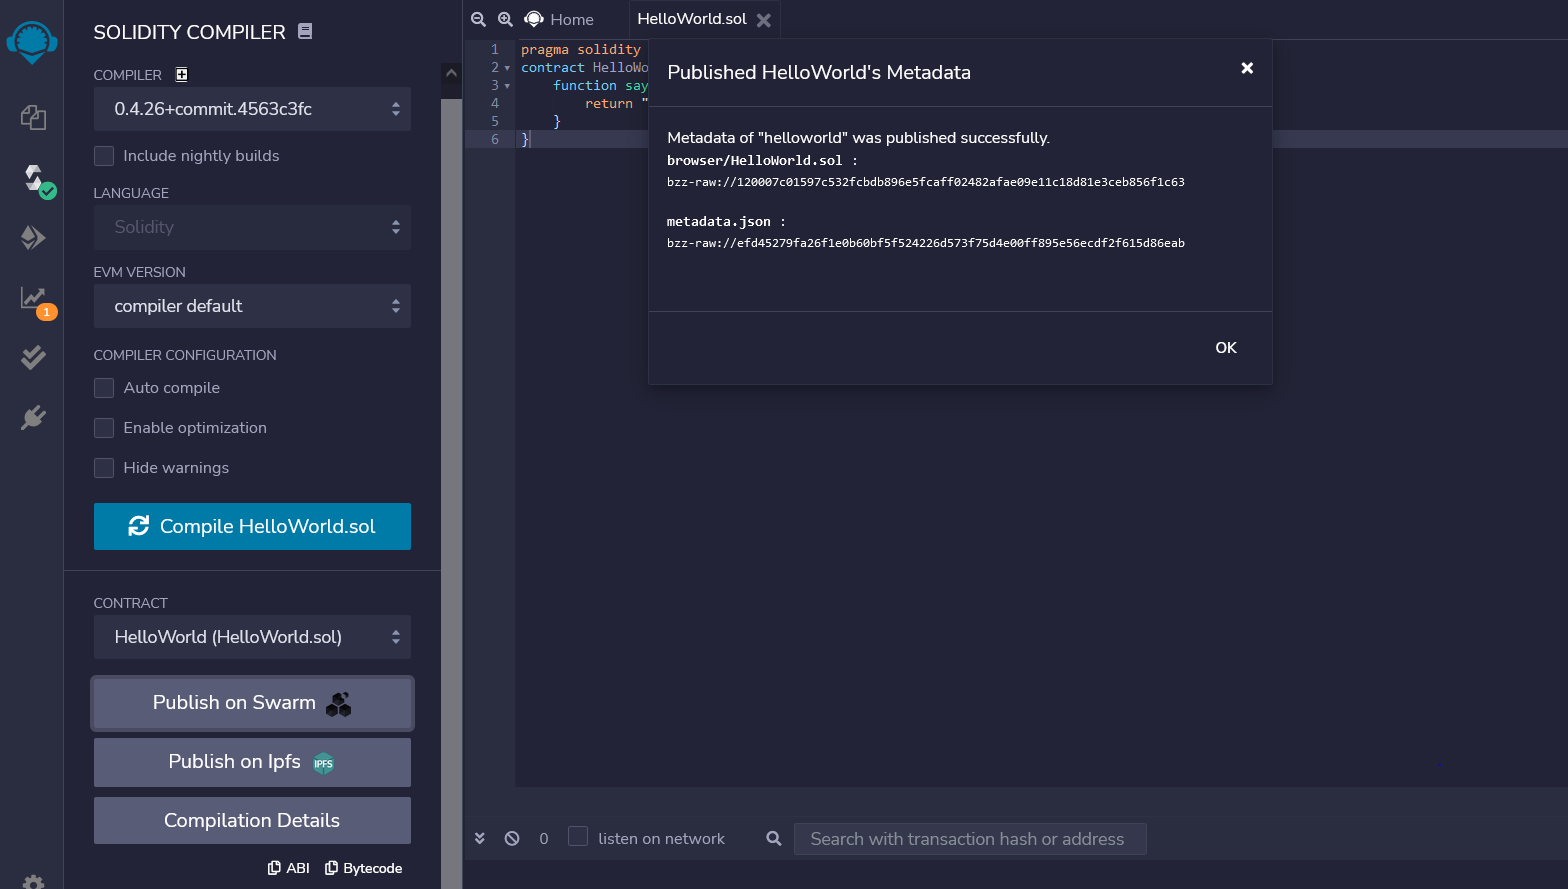Click the Remix logo icon
The image size is (1568, 889).
click(32, 42)
